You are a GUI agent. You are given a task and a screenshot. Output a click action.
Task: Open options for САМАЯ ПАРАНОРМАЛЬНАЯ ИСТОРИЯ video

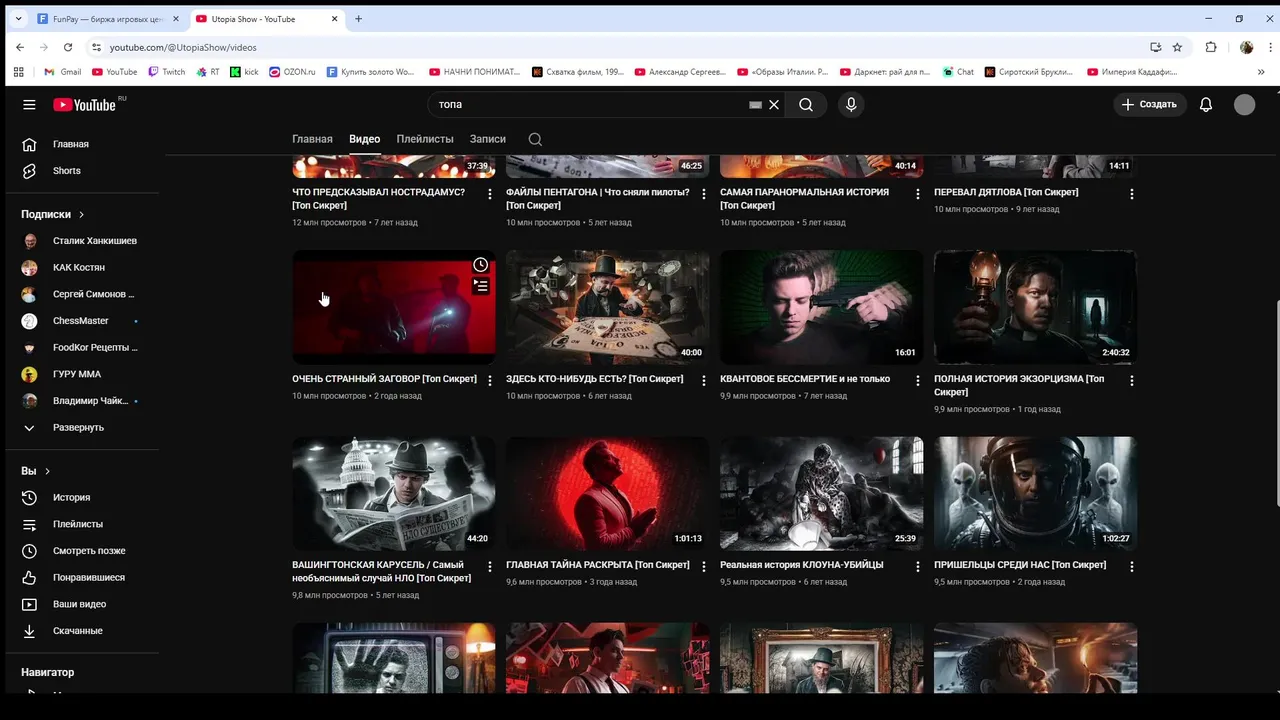[918, 194]
